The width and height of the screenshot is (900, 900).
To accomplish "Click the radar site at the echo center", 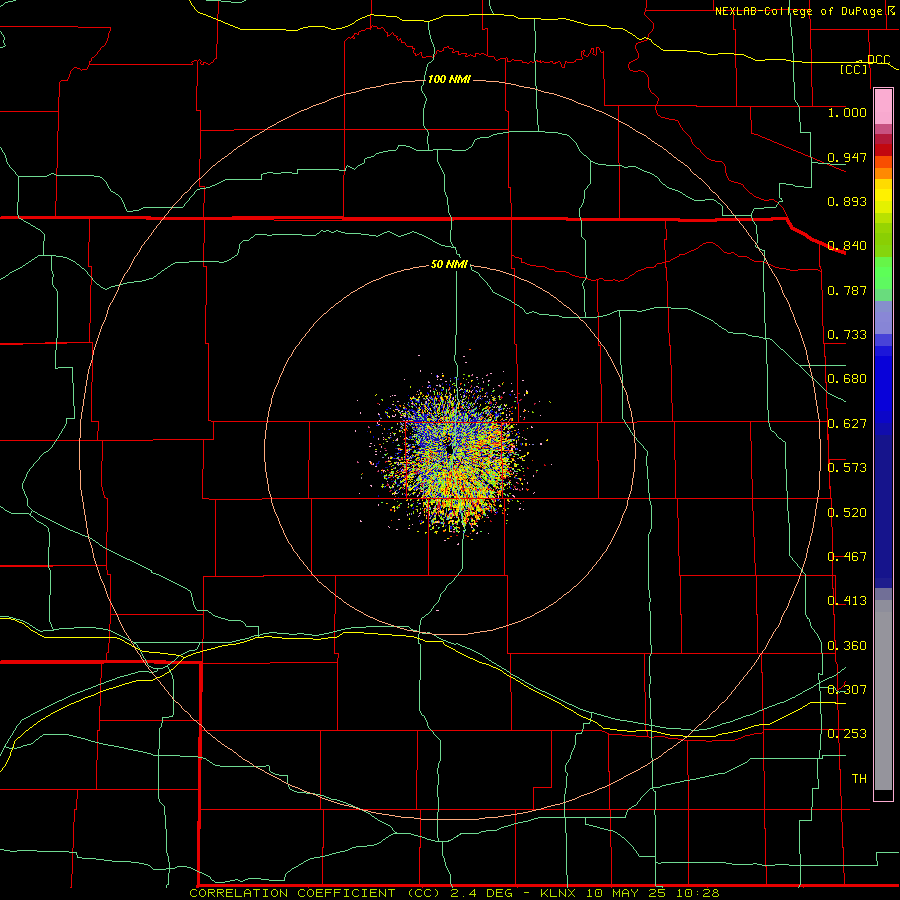I will (450, 451).
